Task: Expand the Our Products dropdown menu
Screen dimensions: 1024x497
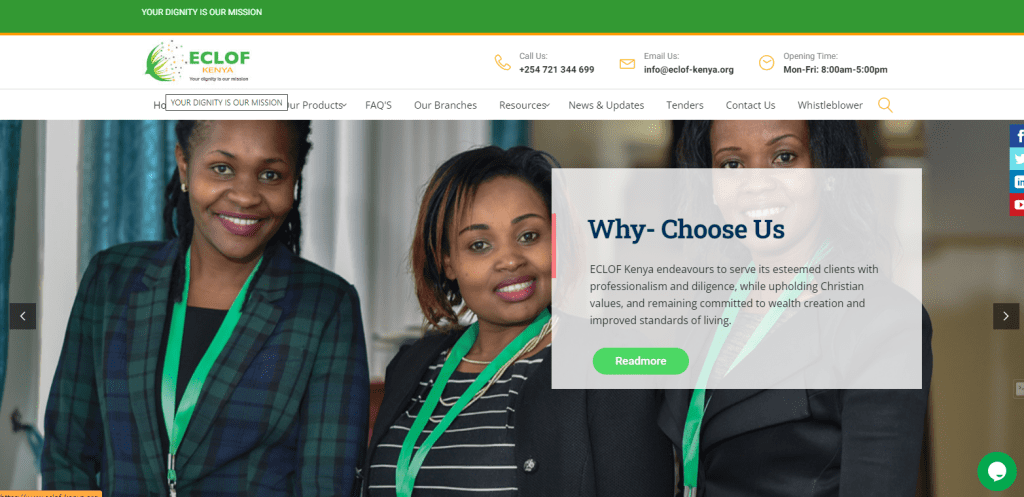Action: click(316, 105)
